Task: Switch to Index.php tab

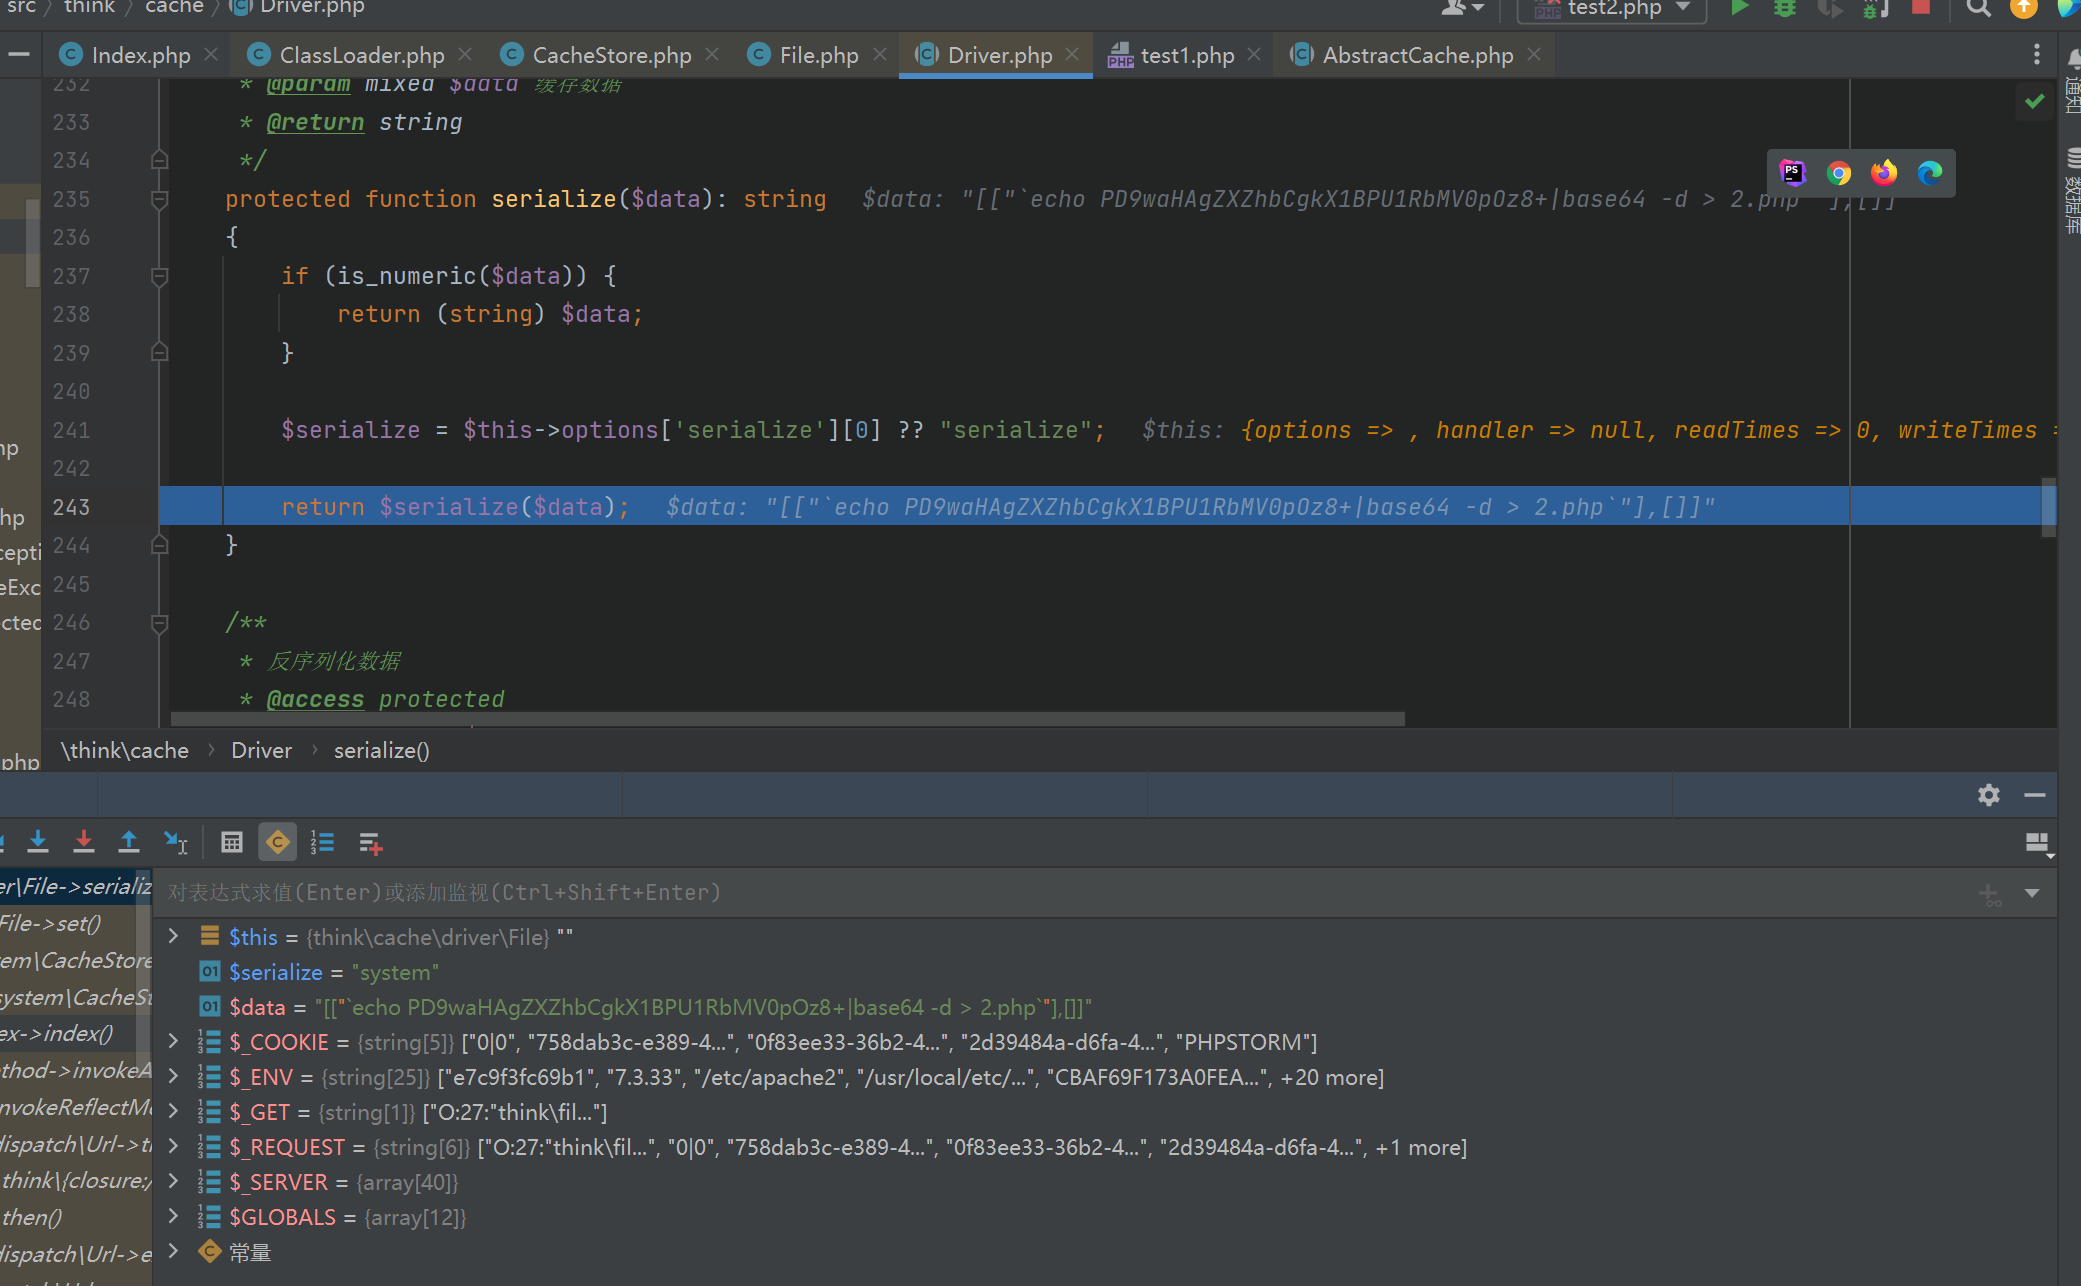Action: 140,55
